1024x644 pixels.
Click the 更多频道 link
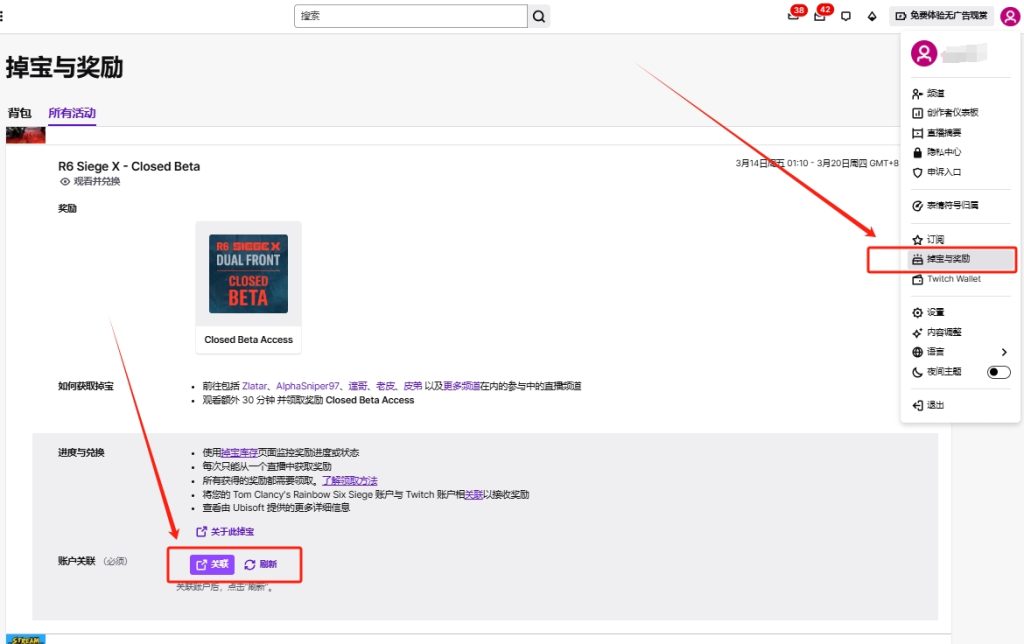click(x=462, y=386)
